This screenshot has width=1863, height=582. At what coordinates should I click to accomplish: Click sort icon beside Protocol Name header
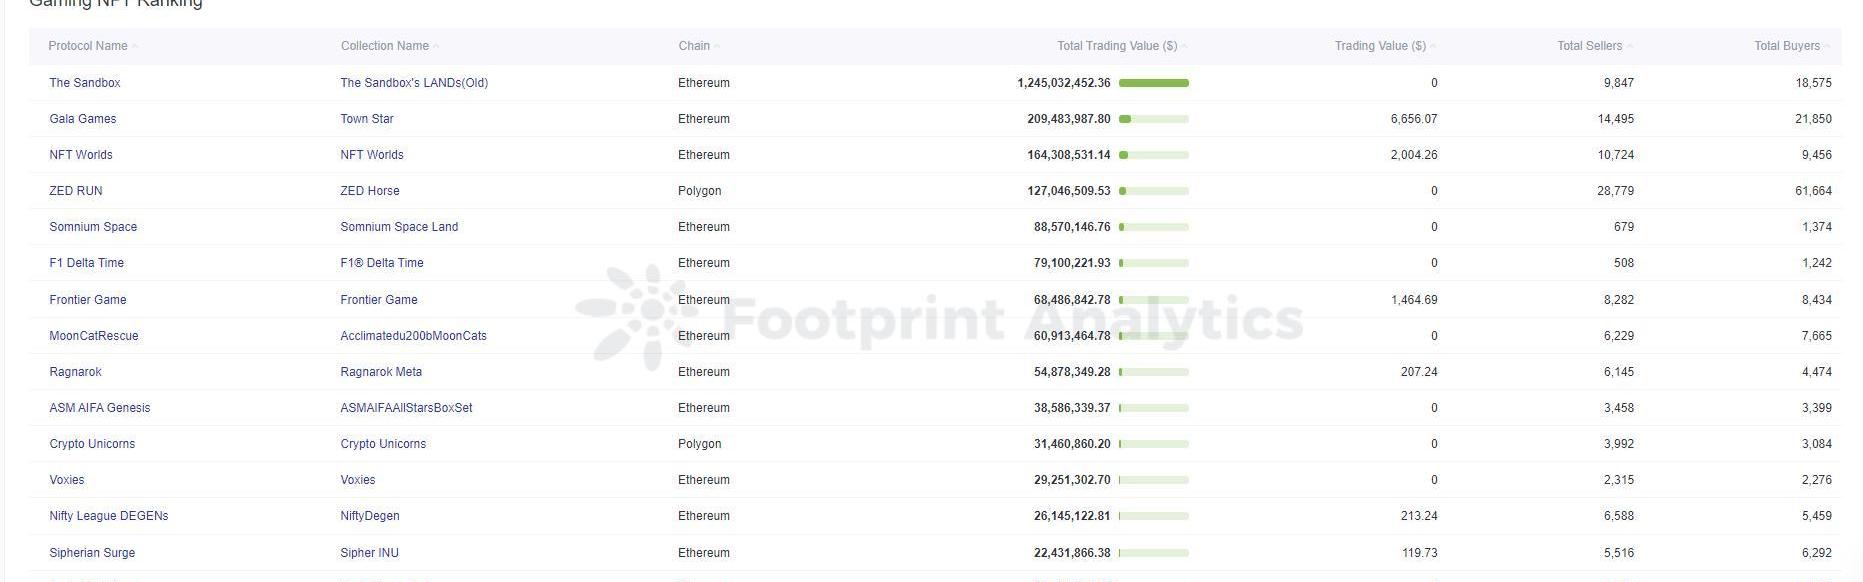pos(135,46)
